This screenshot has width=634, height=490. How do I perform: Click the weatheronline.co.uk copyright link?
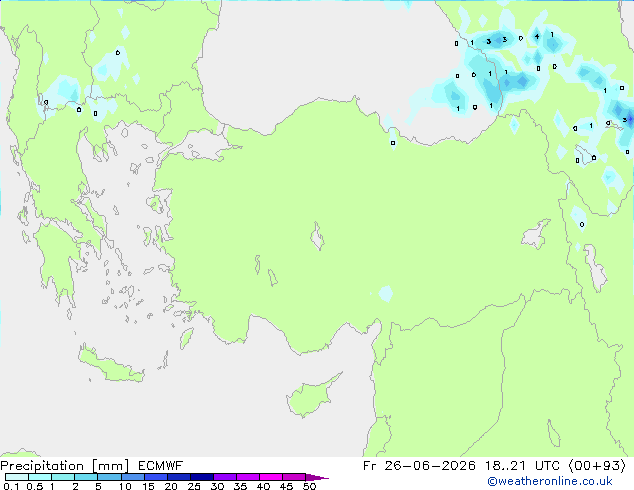[x=549, y=481]
